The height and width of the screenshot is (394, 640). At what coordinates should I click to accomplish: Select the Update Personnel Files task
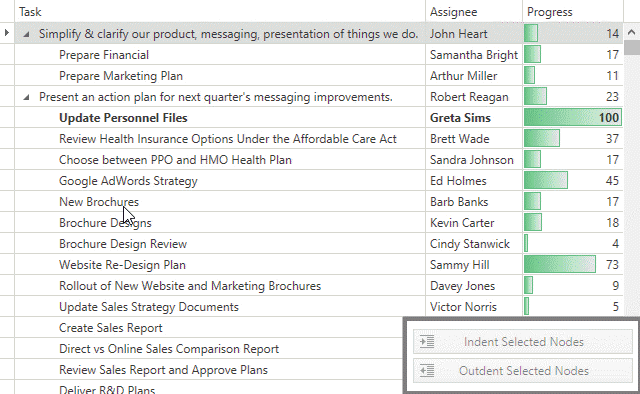(123, 118)
